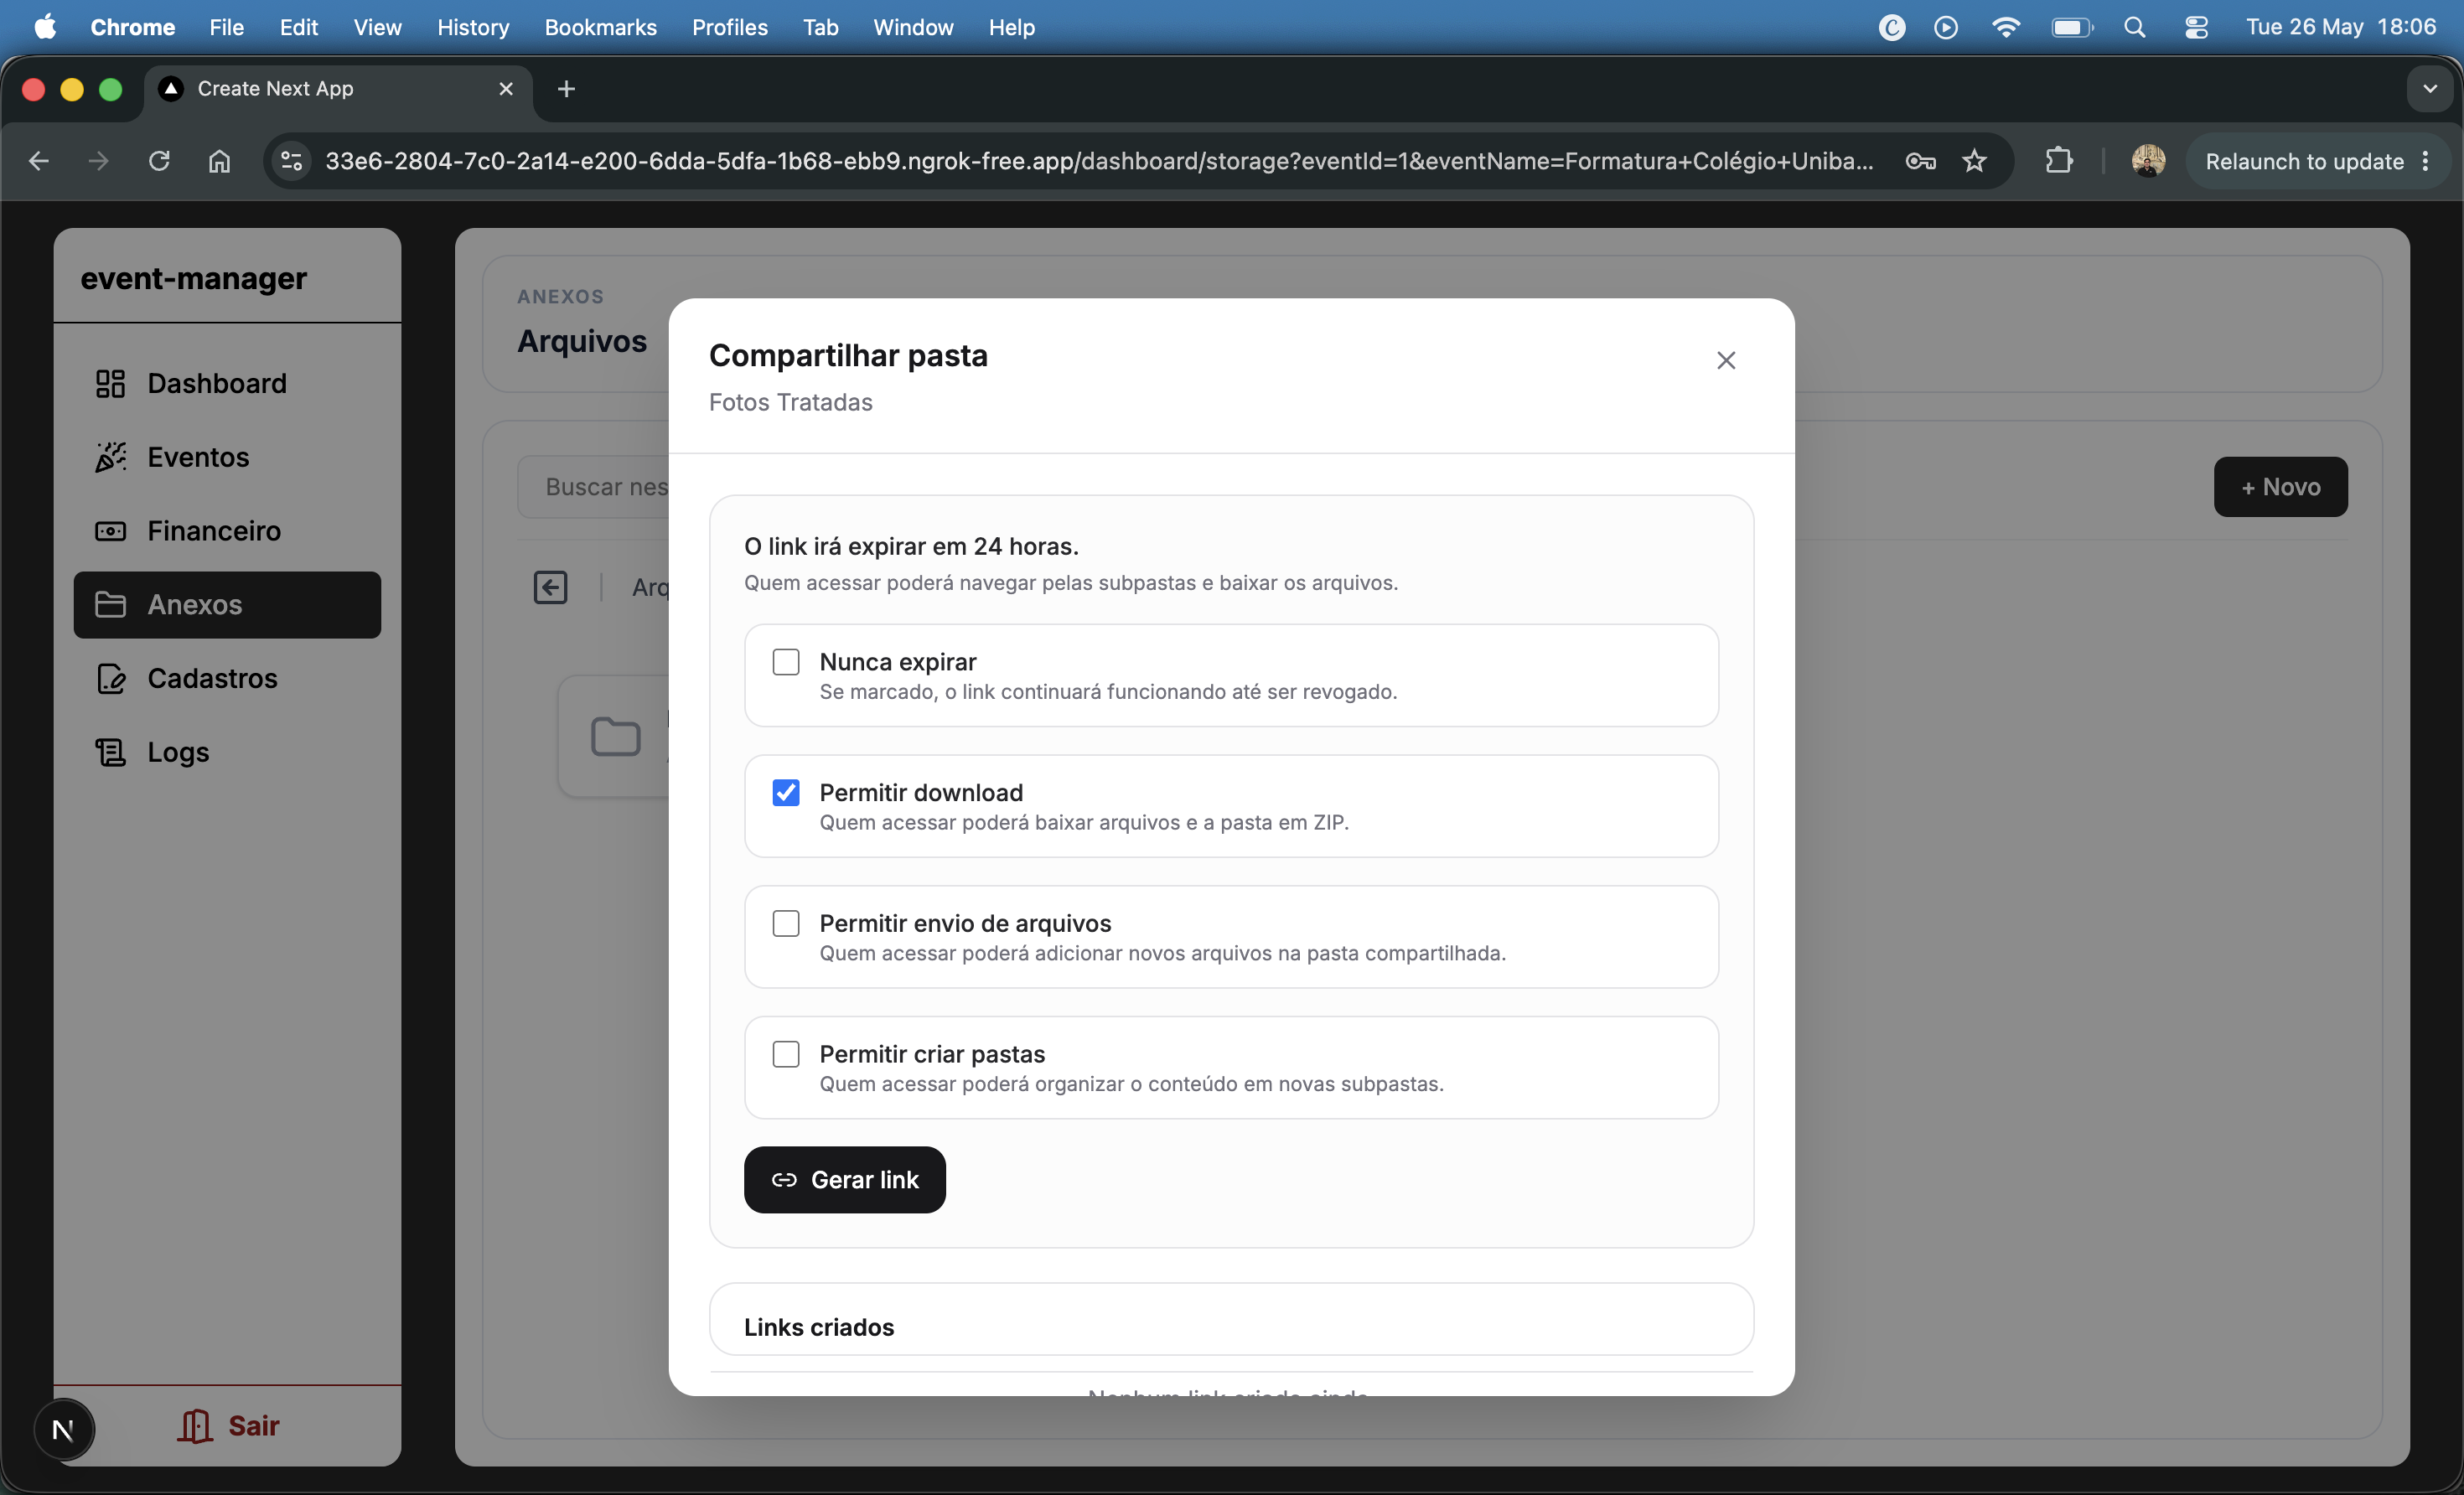Click the Chrome profile avatar
Image resolution: width=2464 pixels, height=1495 pixels.
[2148, 161]
